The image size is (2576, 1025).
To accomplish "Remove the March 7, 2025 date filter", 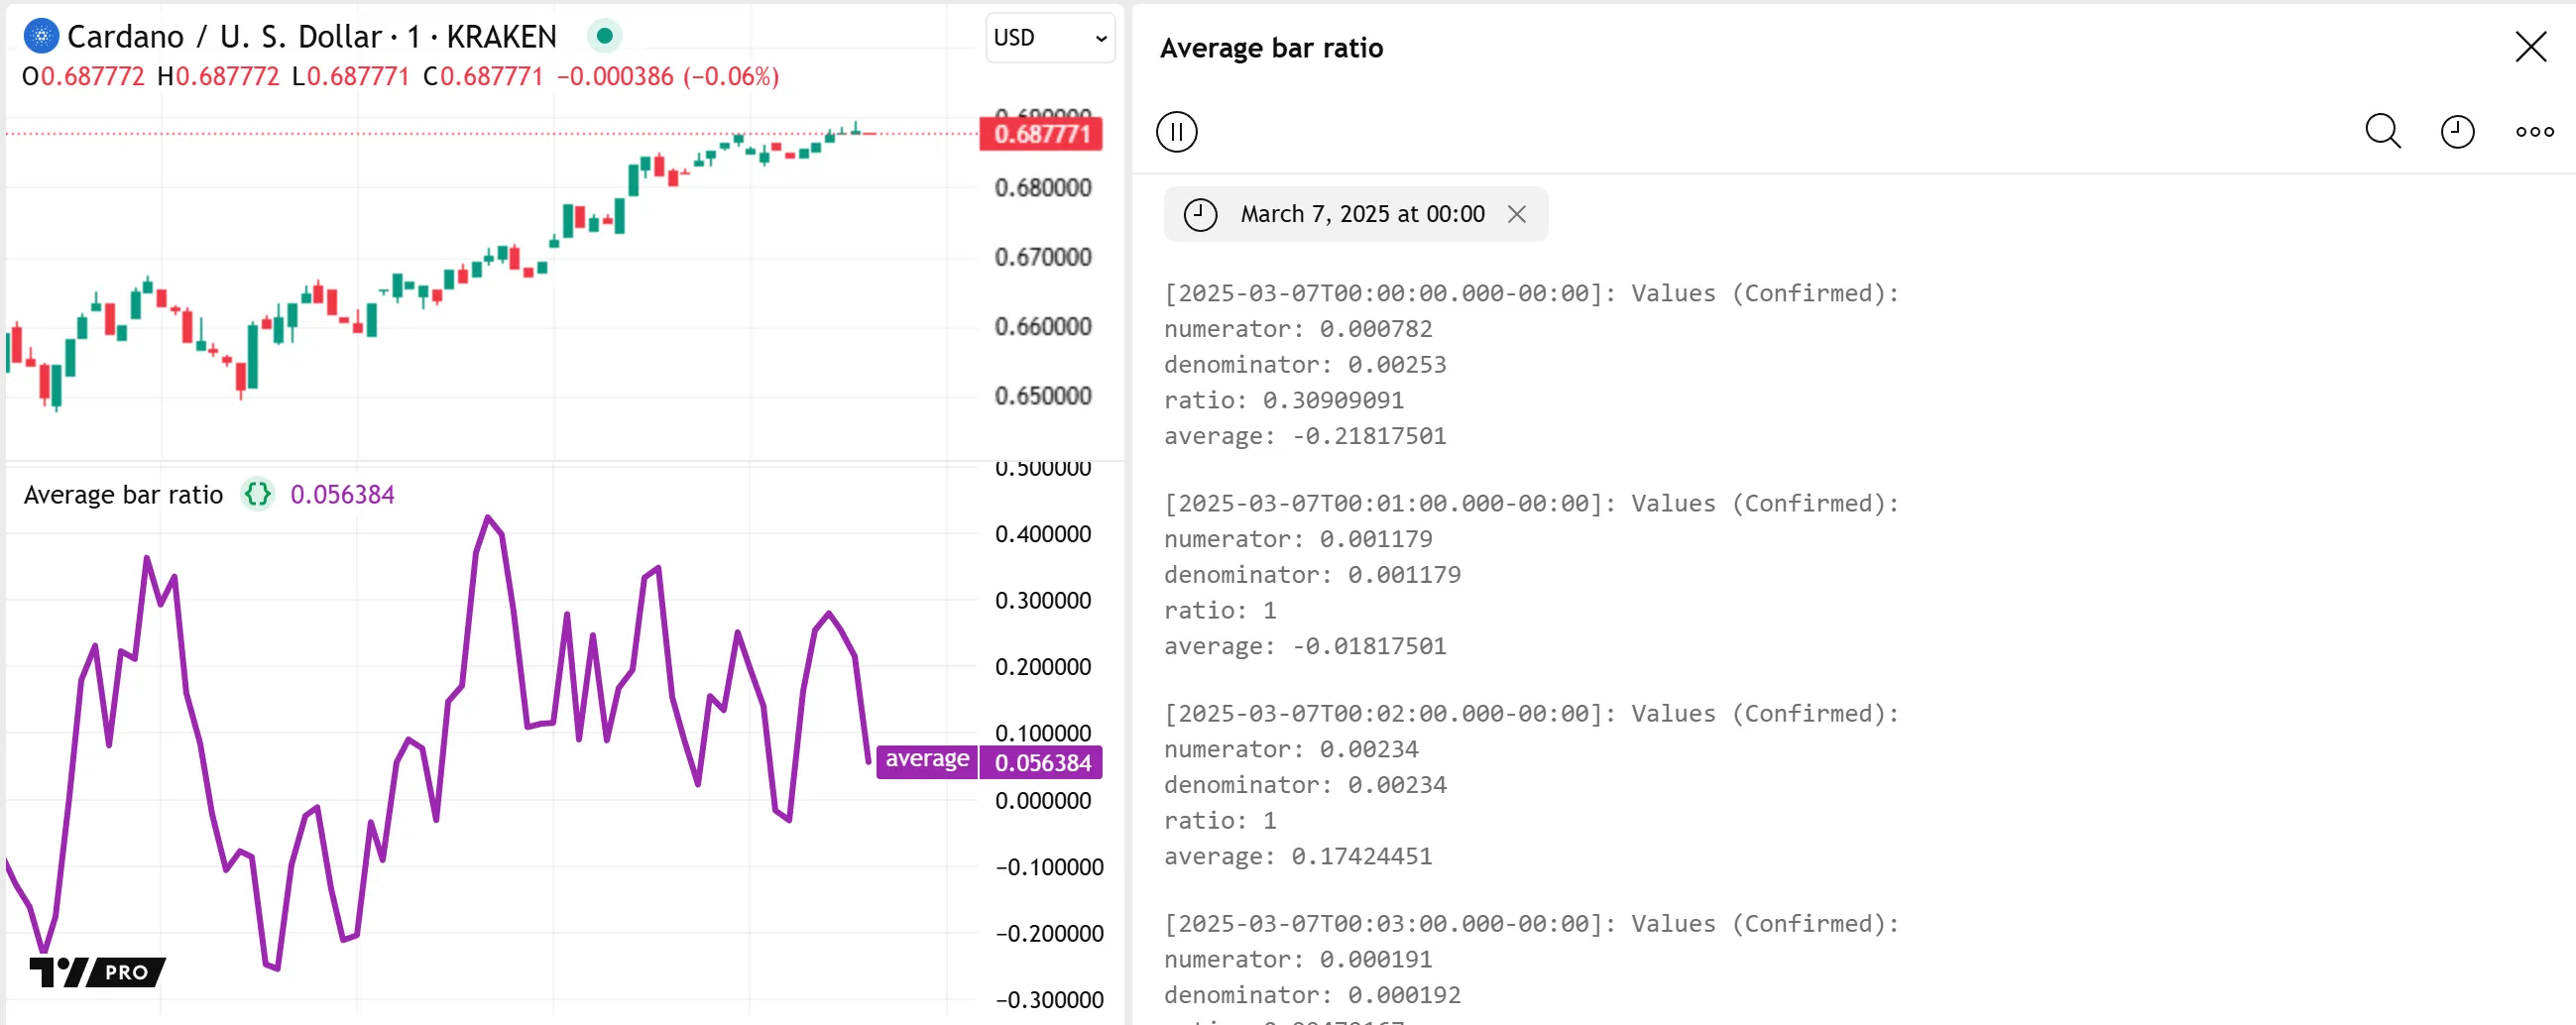I will pyautogui.click(x=1516, y=214).
